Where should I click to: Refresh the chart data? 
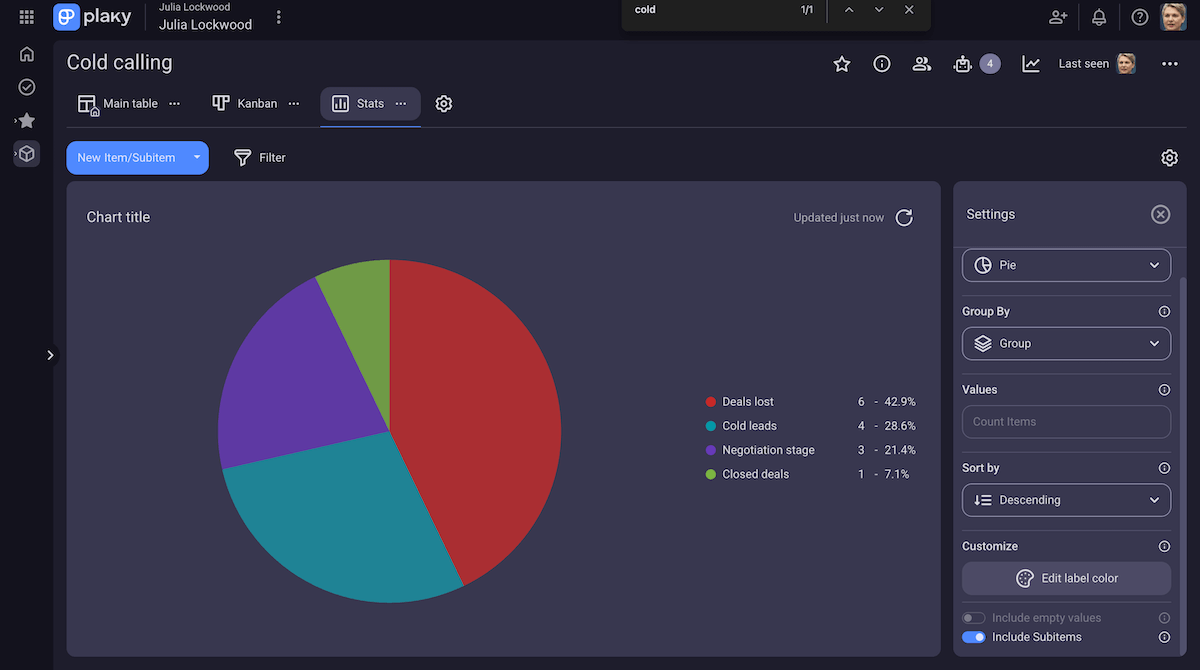coord(904,217)
